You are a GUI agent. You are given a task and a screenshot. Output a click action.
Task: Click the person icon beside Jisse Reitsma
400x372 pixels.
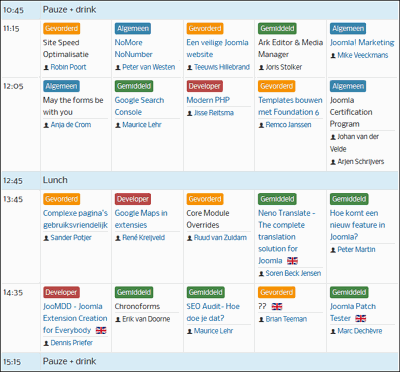tap(190, 113)
